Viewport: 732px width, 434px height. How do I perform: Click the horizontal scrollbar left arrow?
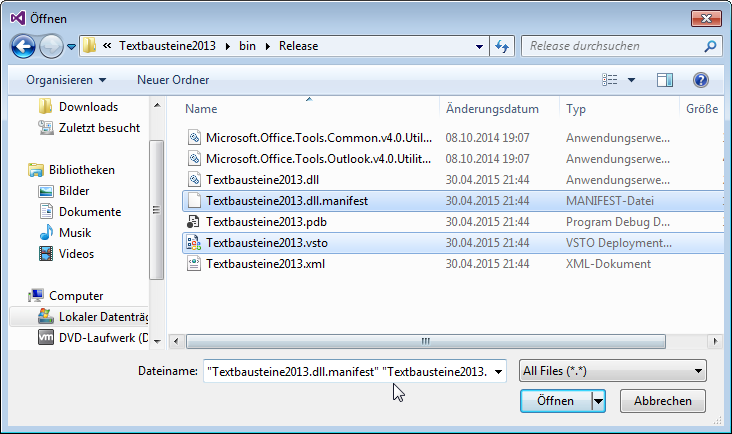[176, 341]
